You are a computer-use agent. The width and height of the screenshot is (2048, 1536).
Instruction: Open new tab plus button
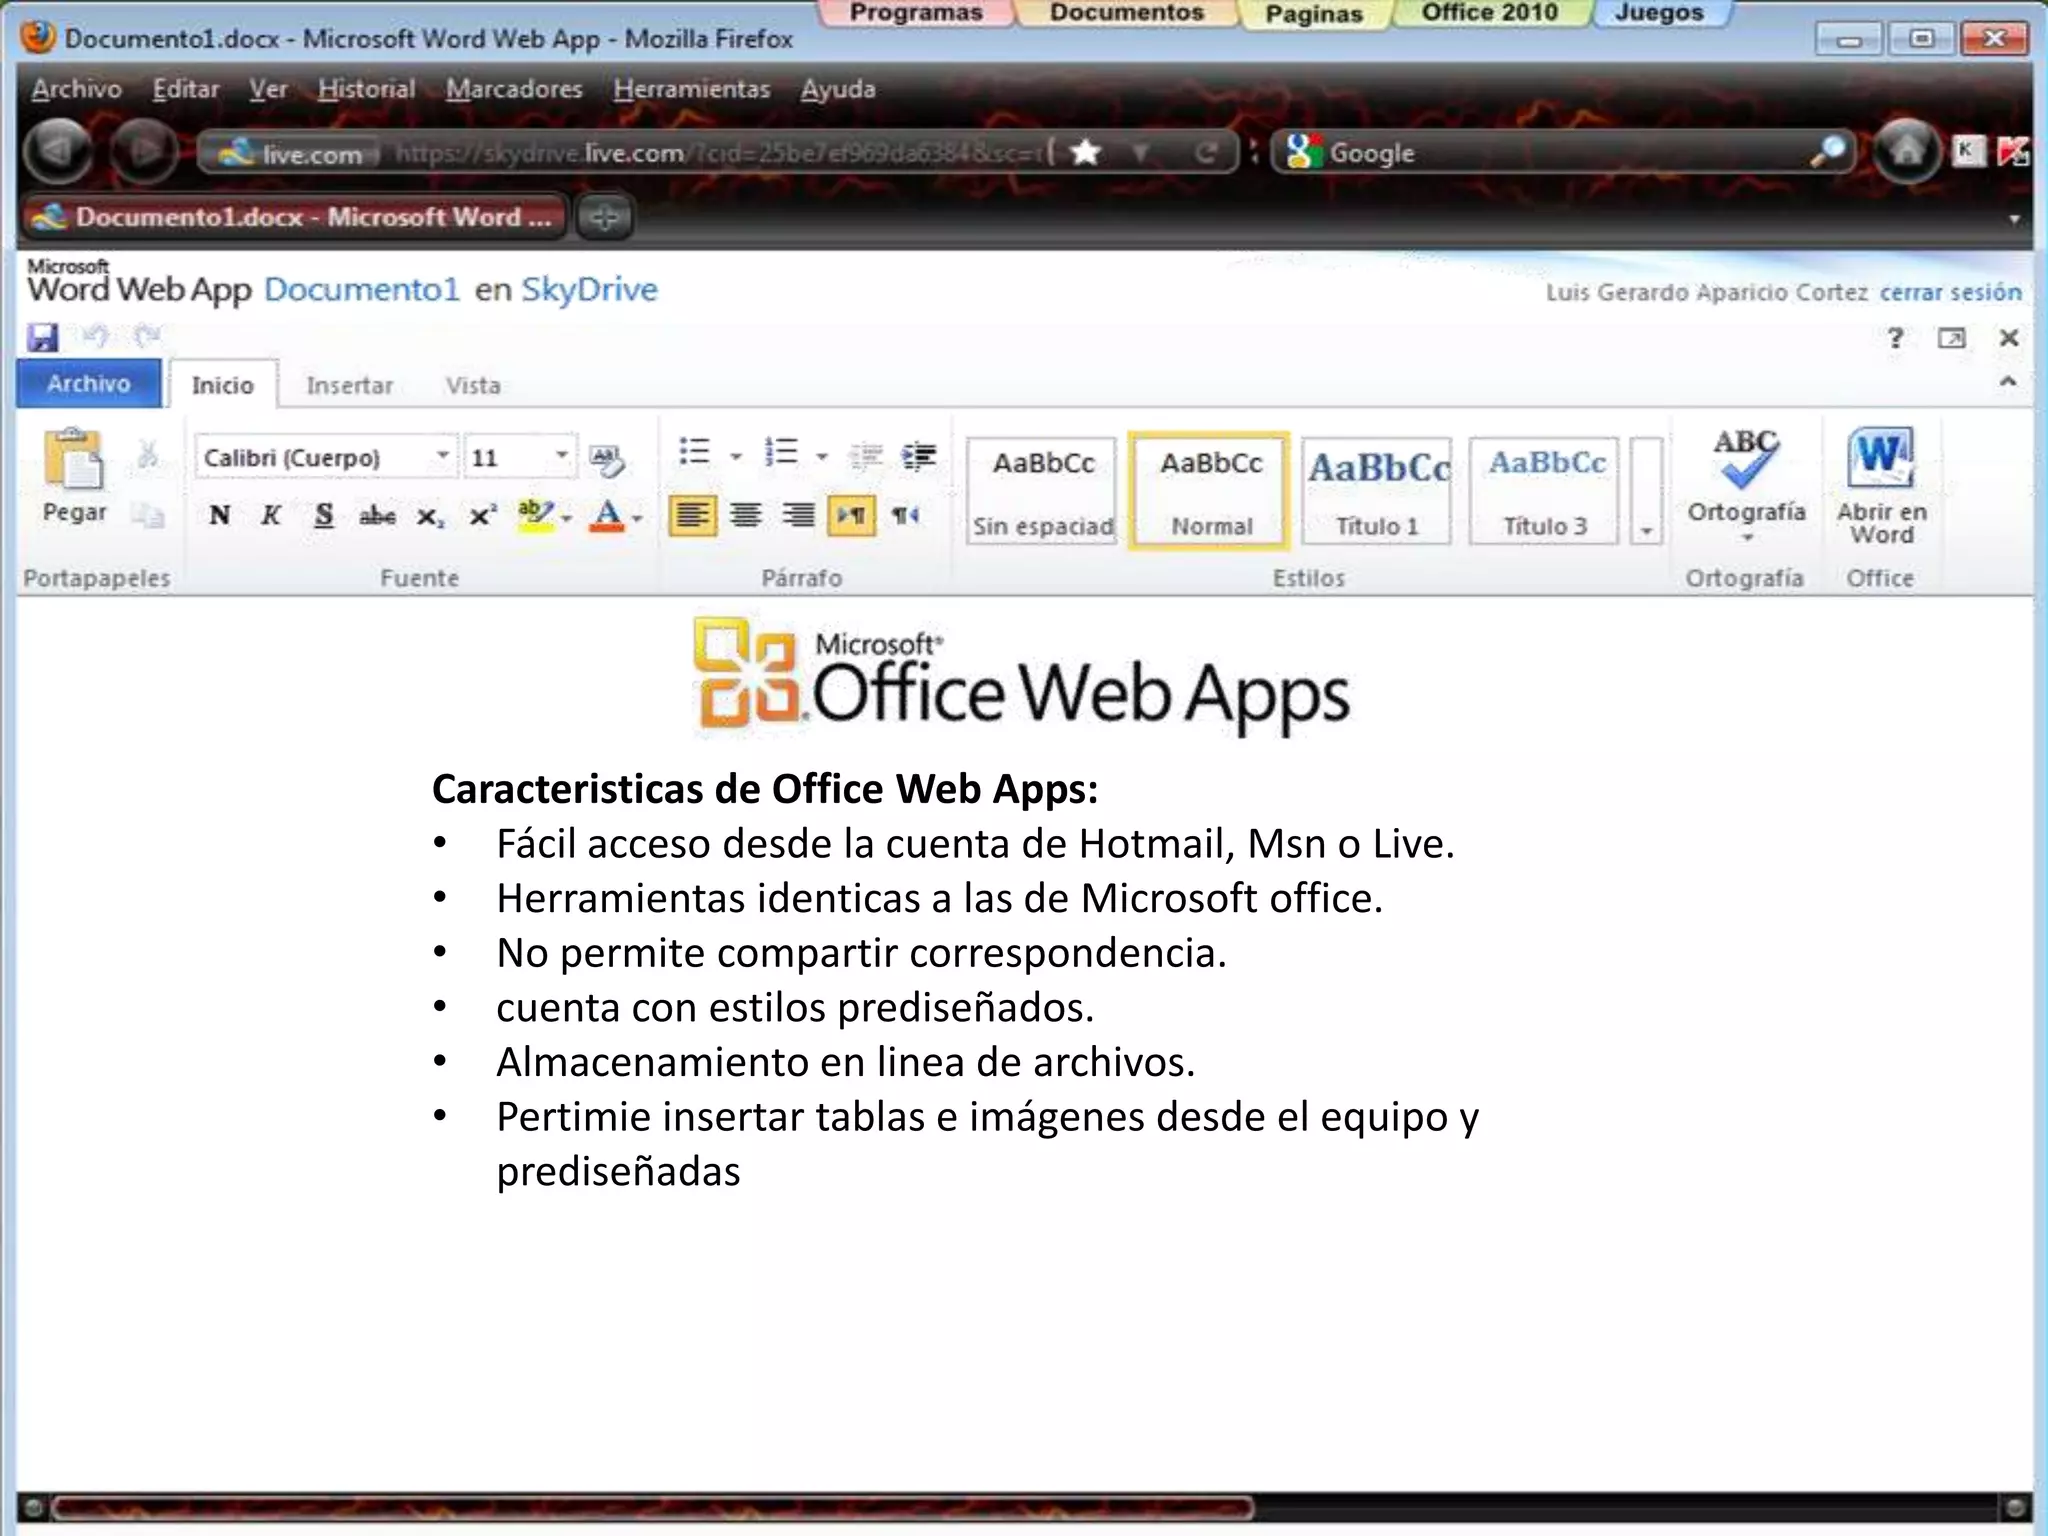coord(604,217)
